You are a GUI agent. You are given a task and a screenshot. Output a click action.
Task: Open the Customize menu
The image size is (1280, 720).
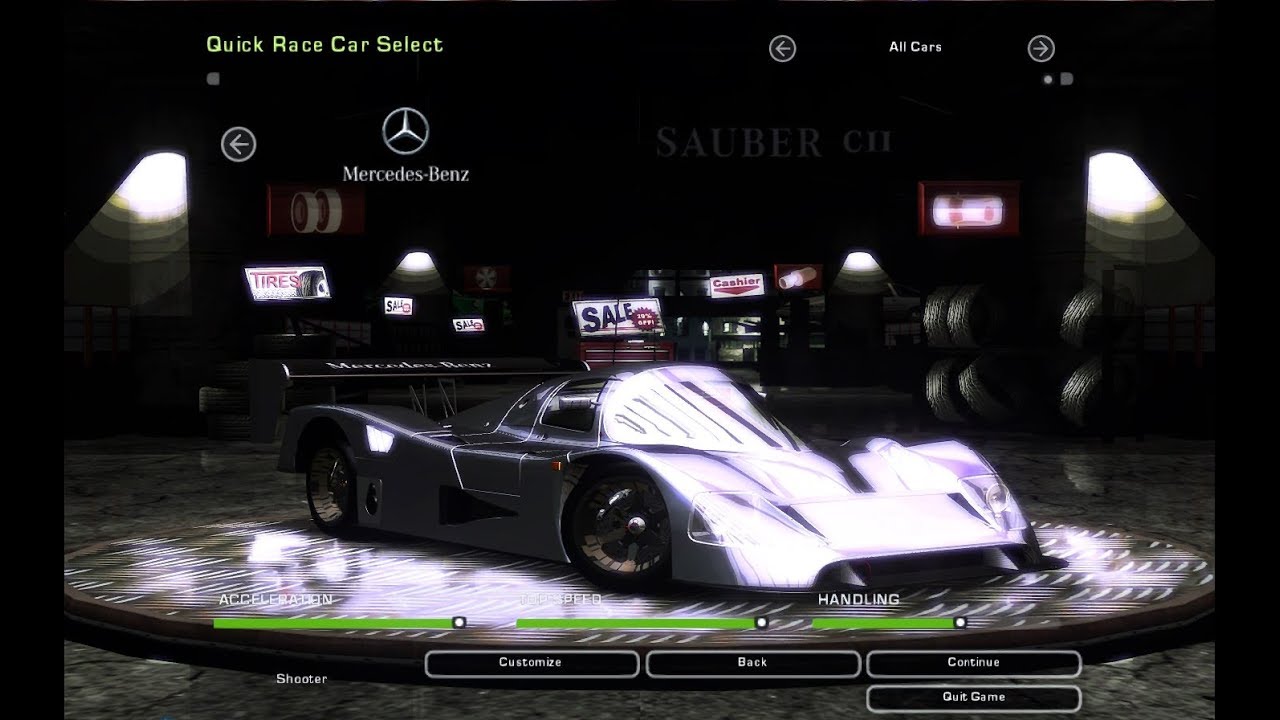coord(531,663)
